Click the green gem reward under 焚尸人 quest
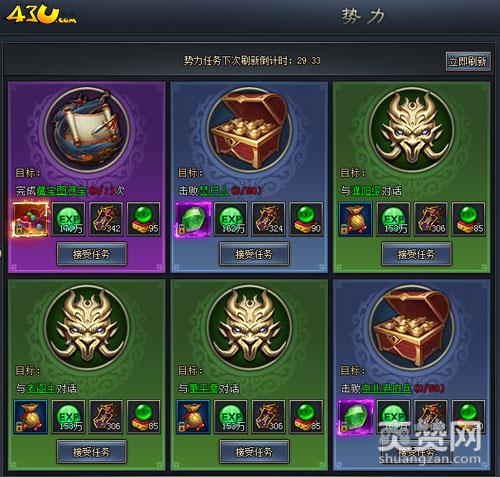 tap(193, 219)
